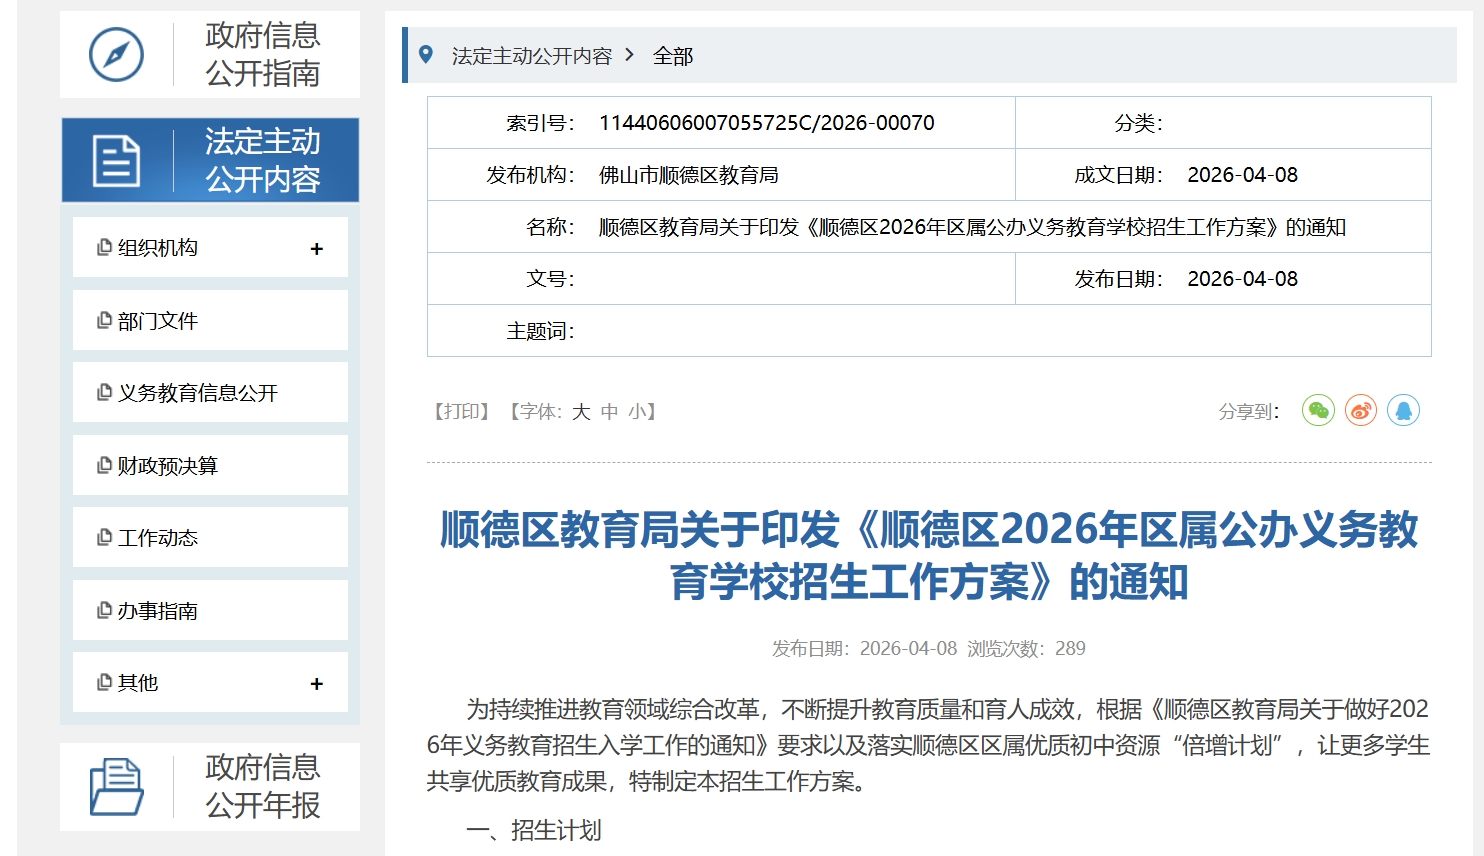Share article to WeChat
This screenshot has height=856, width=1484.
click(1318, 410)
